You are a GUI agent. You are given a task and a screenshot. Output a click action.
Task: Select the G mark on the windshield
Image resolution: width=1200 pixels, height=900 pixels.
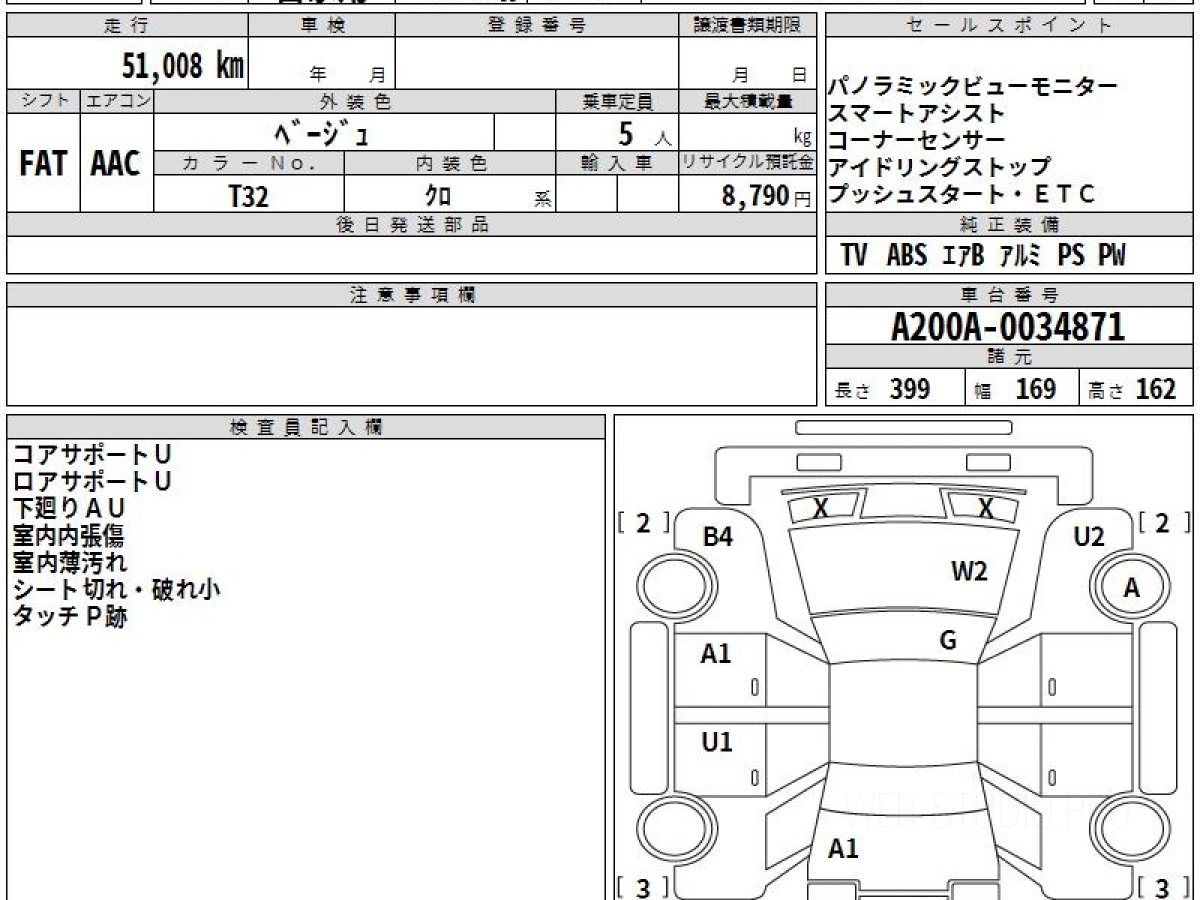(x=949, y=641)
